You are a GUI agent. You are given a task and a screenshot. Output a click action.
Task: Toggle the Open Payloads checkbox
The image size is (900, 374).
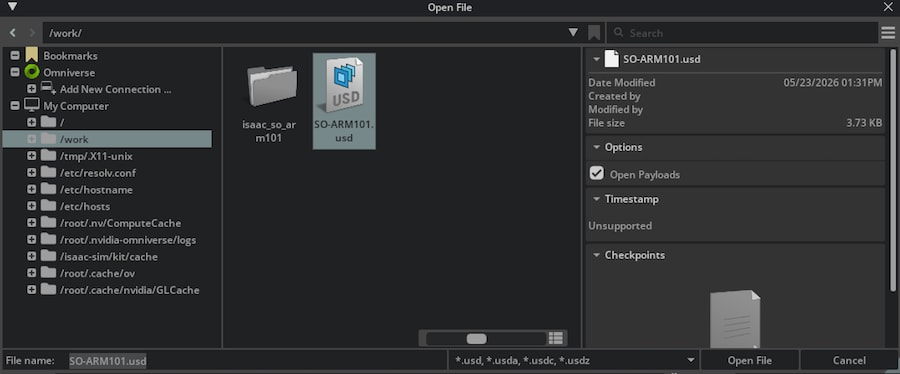pos(597,173)
